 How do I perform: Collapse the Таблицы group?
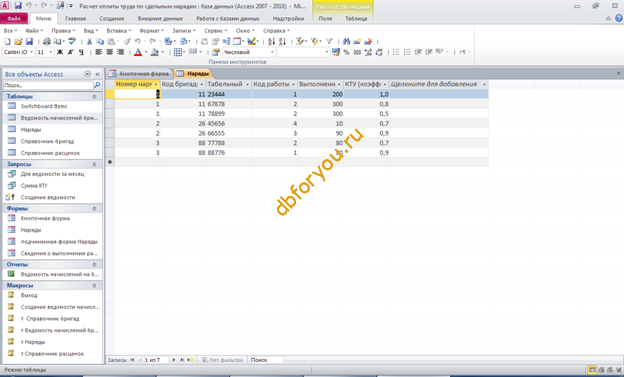[94, 97]
